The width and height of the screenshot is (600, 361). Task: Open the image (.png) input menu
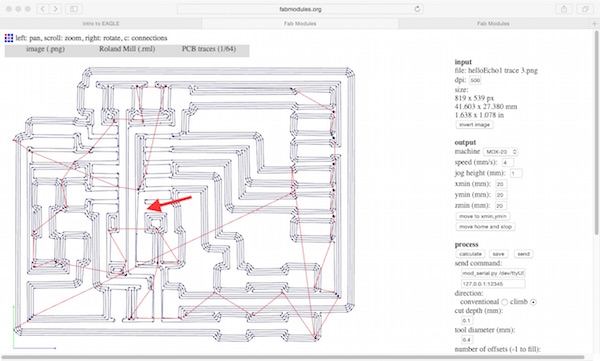tap(45, 49)
